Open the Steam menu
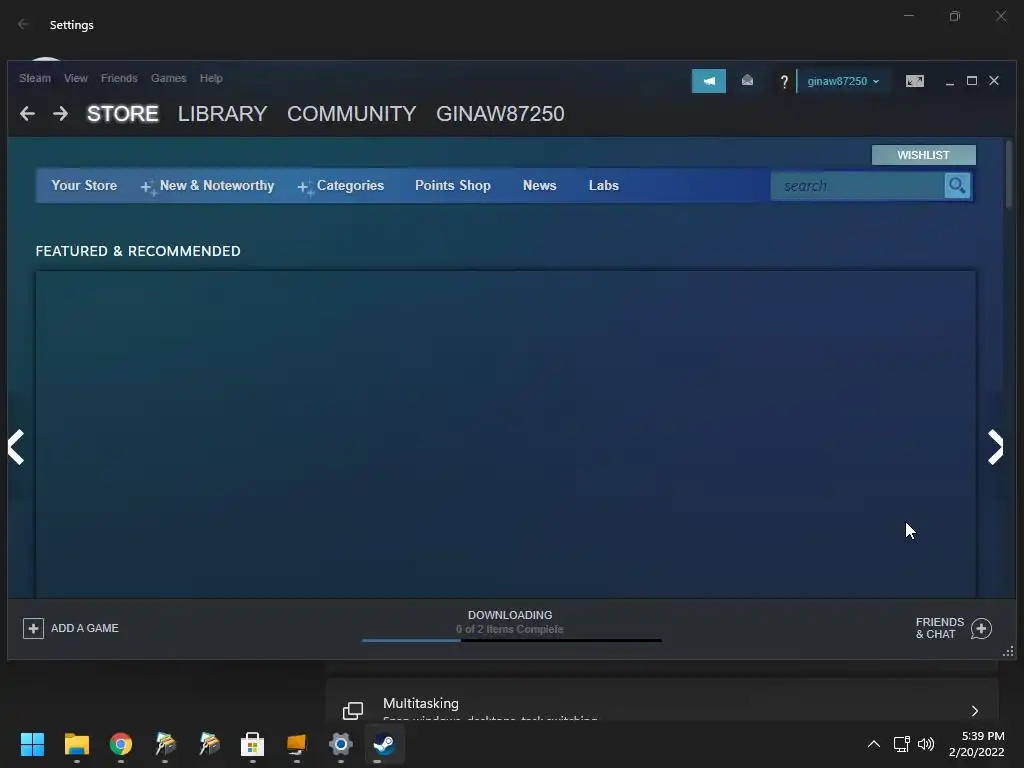The image size is (1024, 768). point(35,78)
